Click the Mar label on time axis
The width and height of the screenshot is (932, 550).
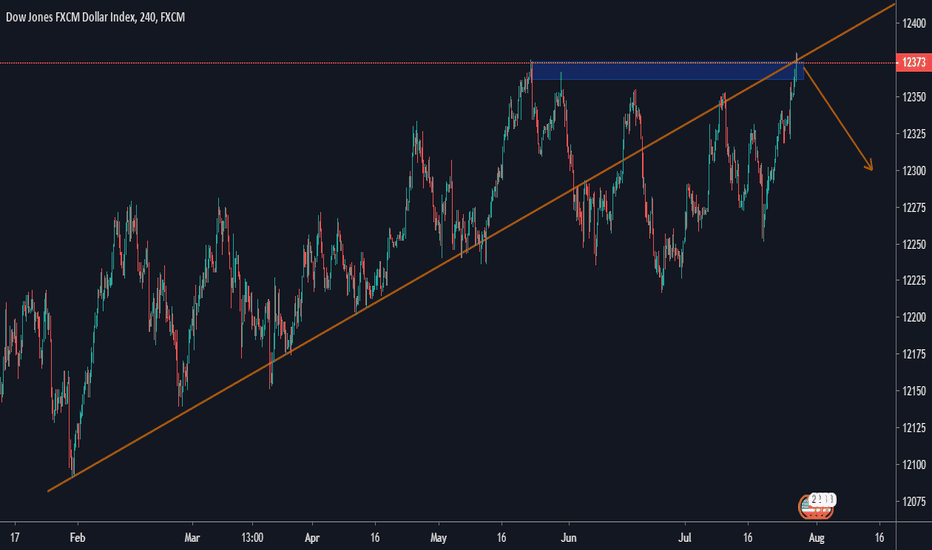tap(192, 538)
